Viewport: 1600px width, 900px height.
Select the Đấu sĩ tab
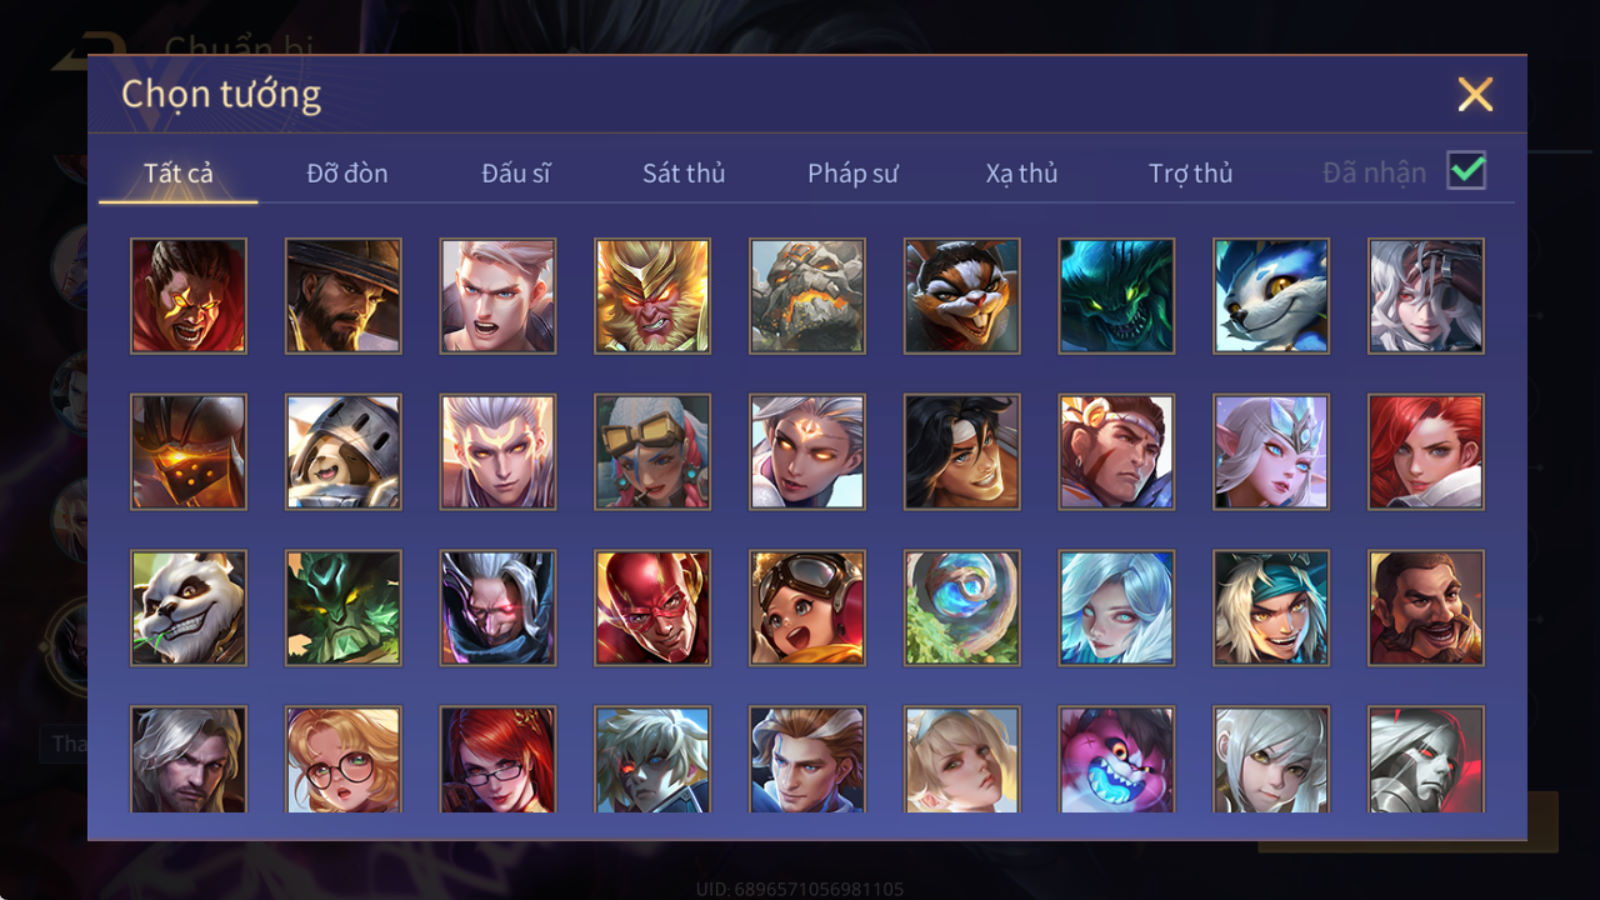point(516,173)
